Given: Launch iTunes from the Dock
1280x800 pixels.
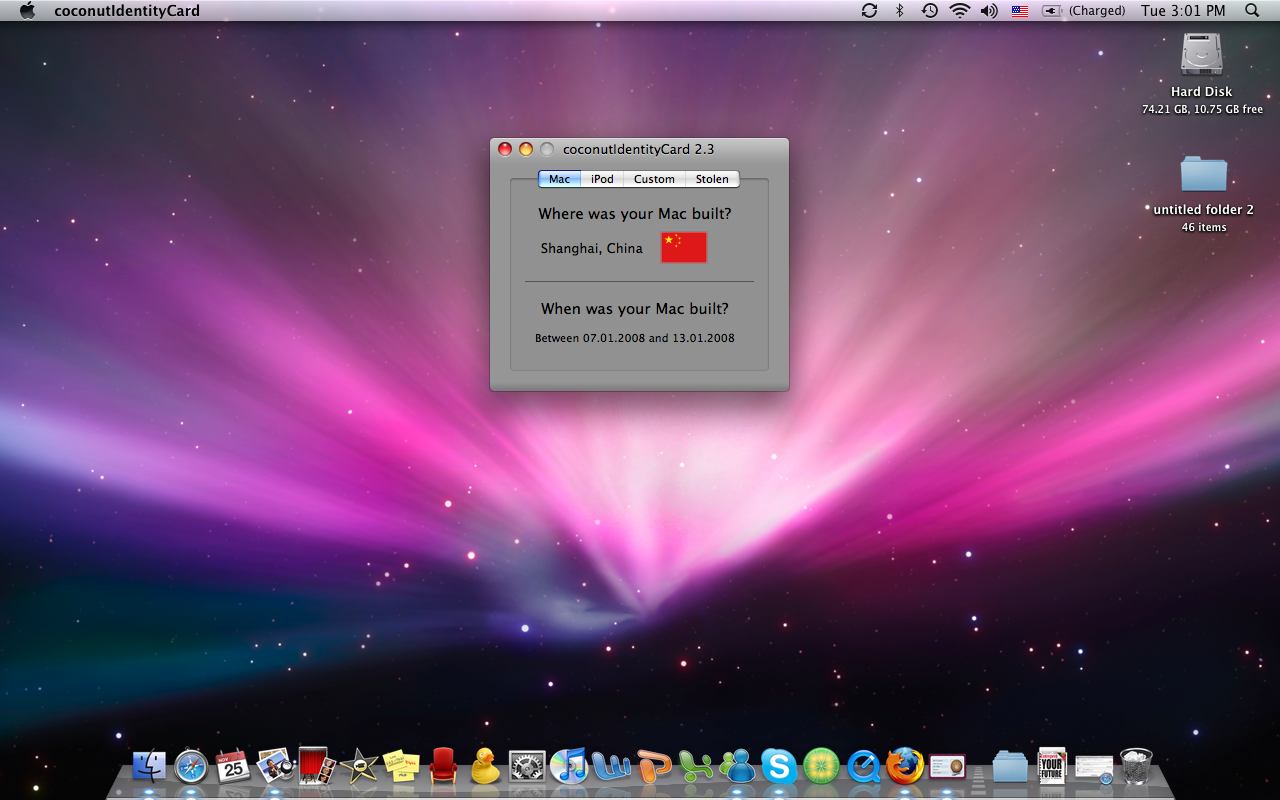Looking at the screenshot, I should [569, 766].
